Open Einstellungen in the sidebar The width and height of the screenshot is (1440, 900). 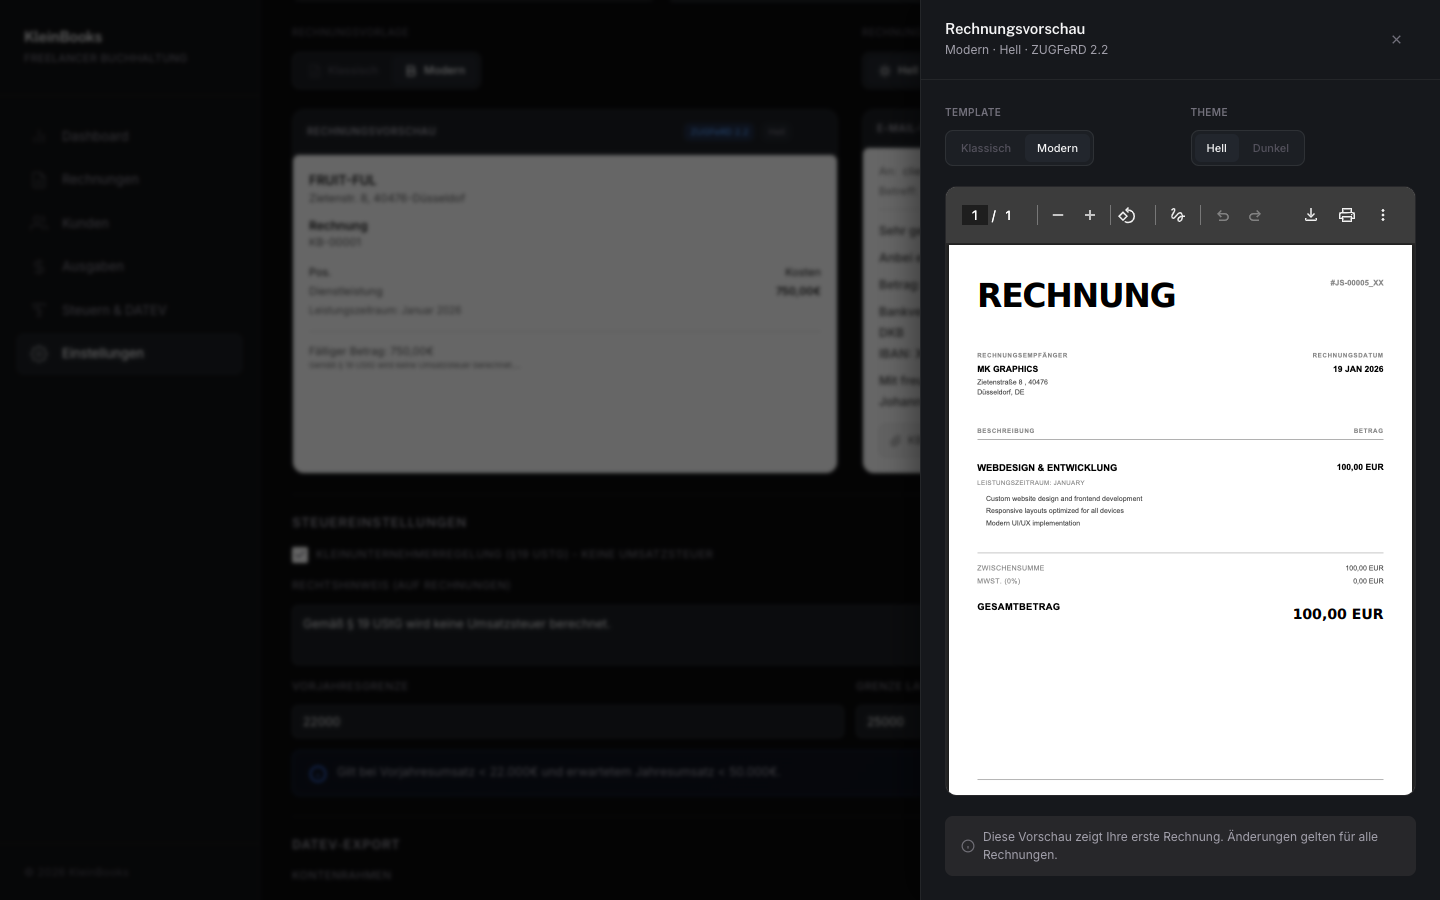click(102, 353)
